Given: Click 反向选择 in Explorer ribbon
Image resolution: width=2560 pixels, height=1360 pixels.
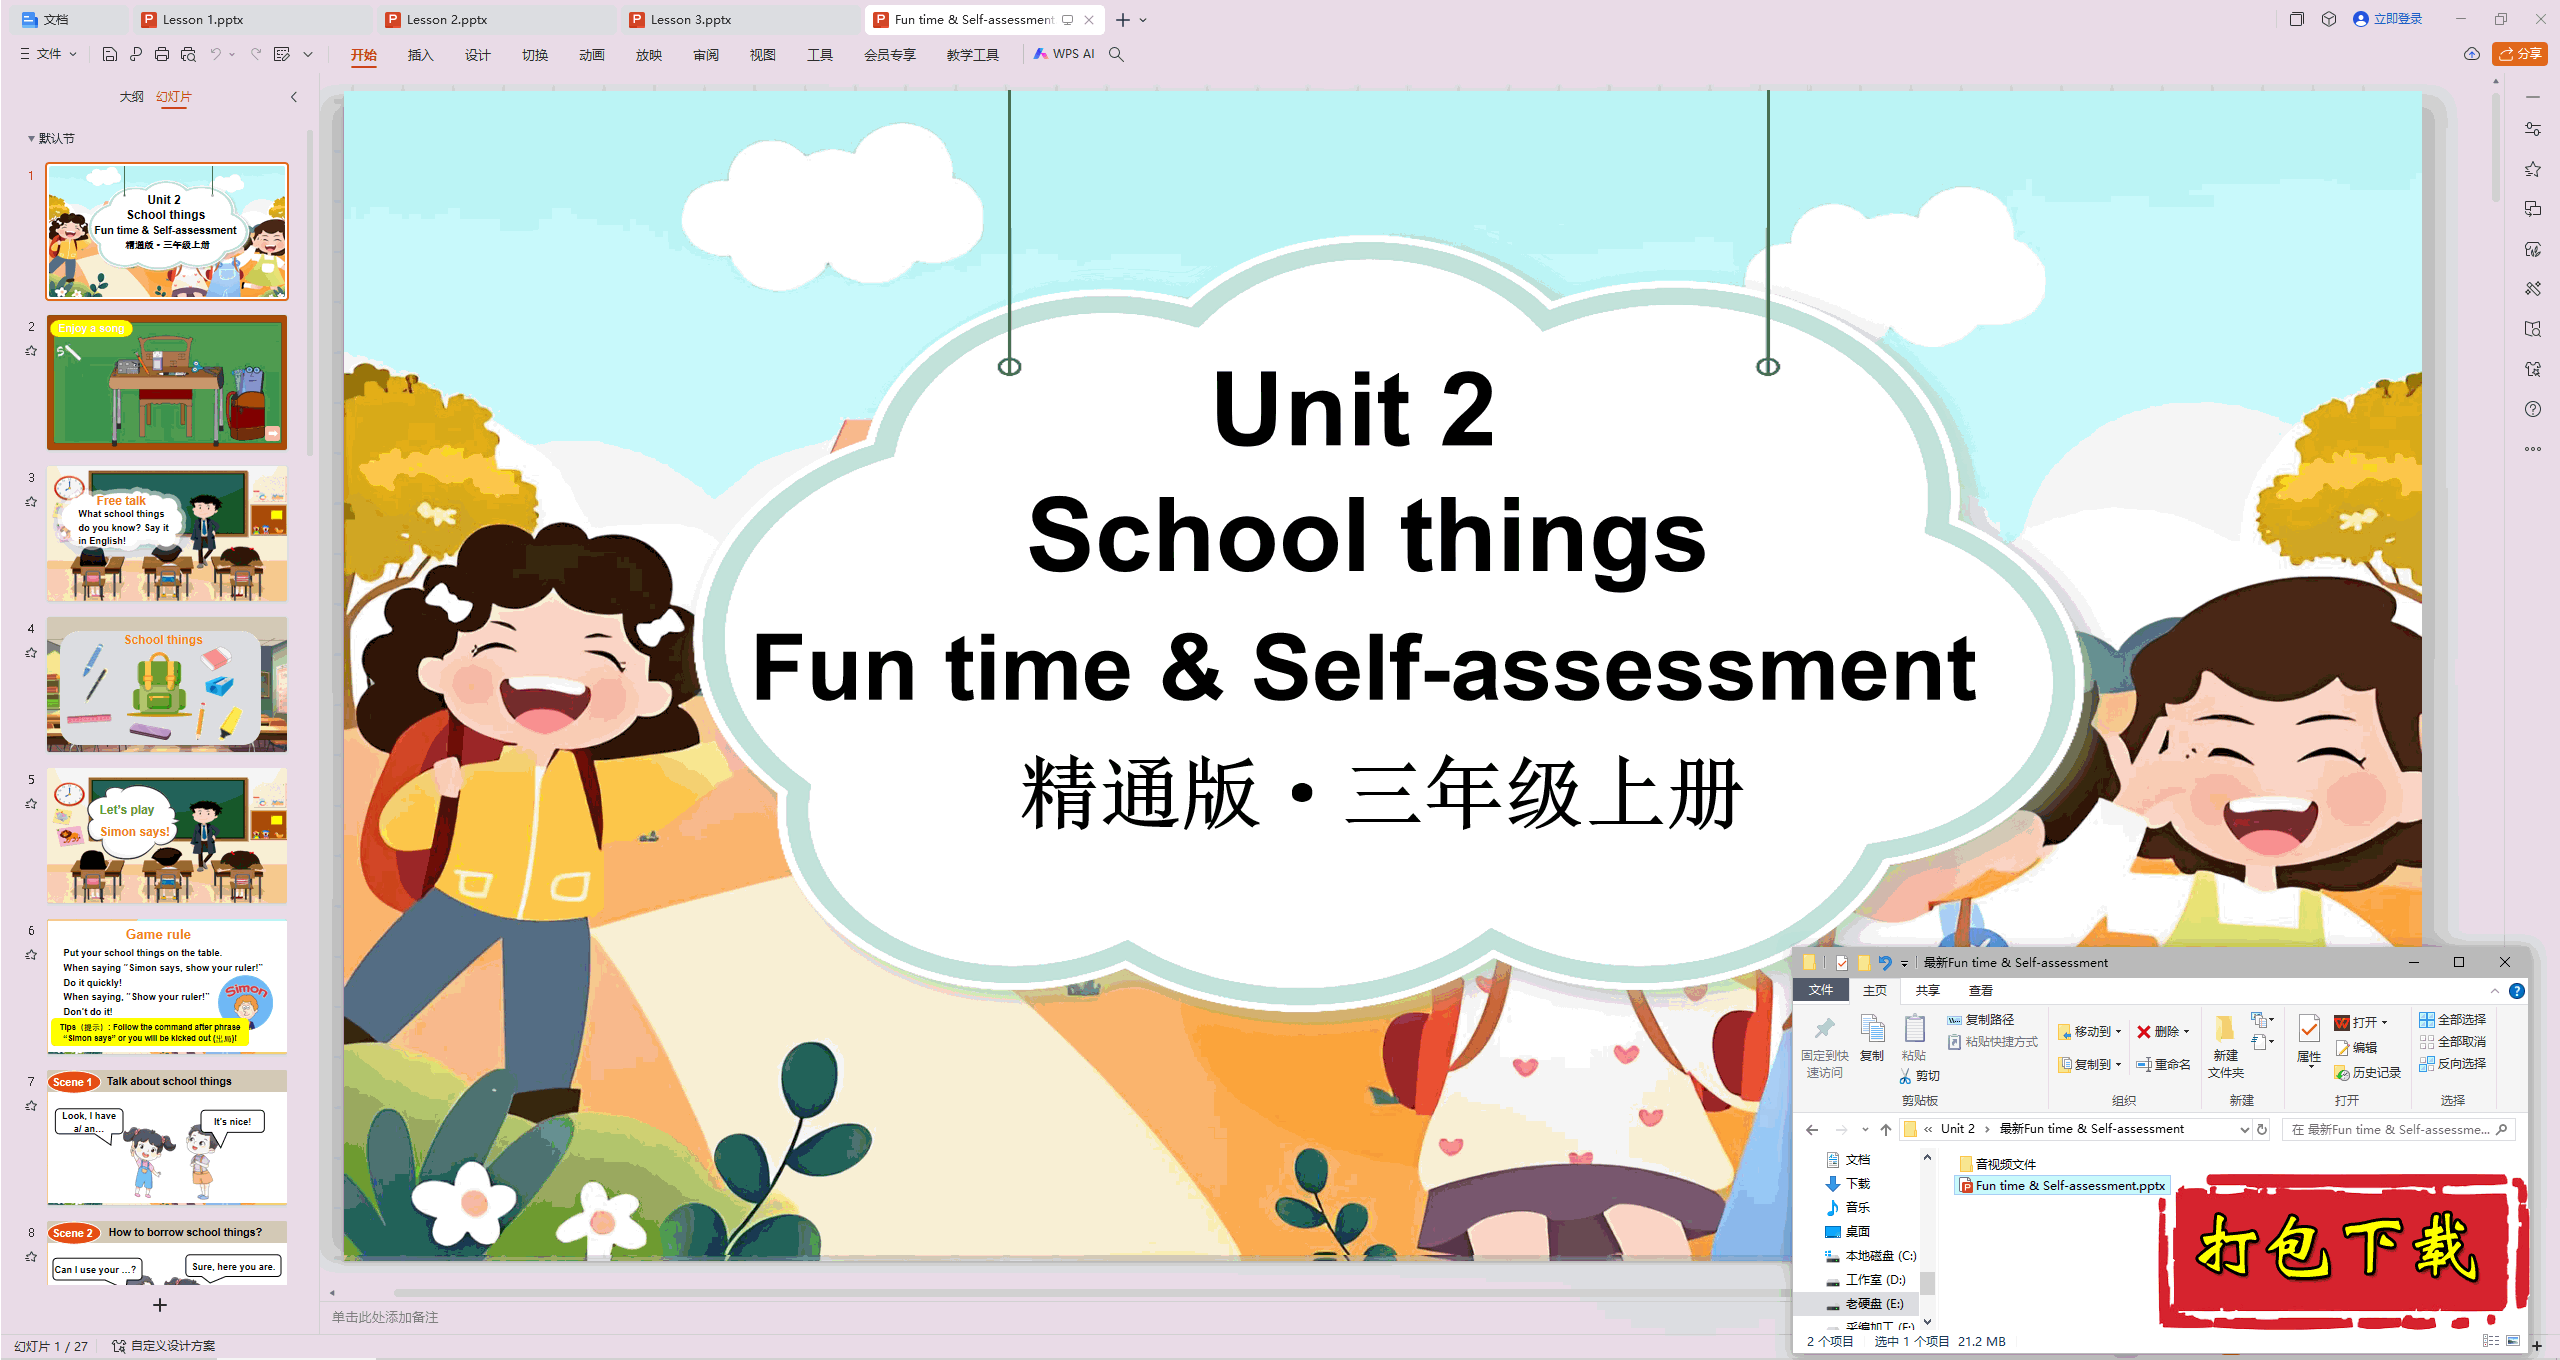Looking at the screenshot, I should [x=2453, y=1064].
